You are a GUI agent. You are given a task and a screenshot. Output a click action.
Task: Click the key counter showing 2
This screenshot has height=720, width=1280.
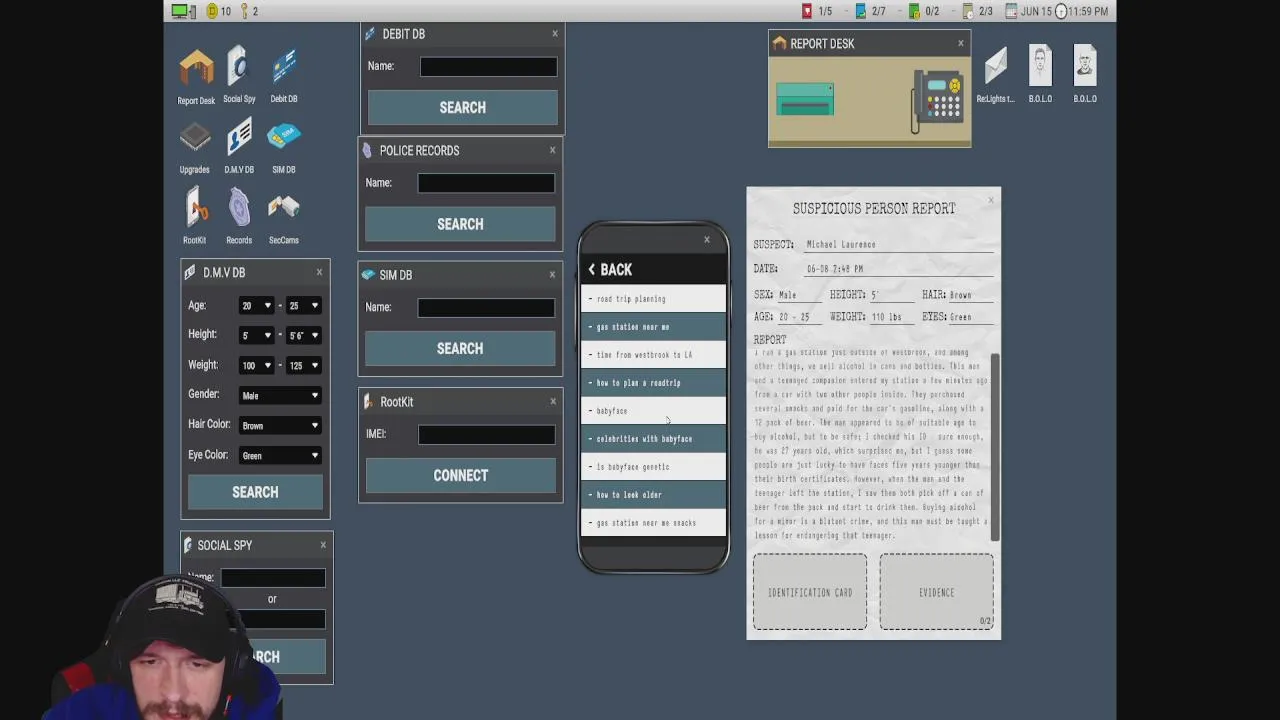pyautogui.click(x=248, y=11)
